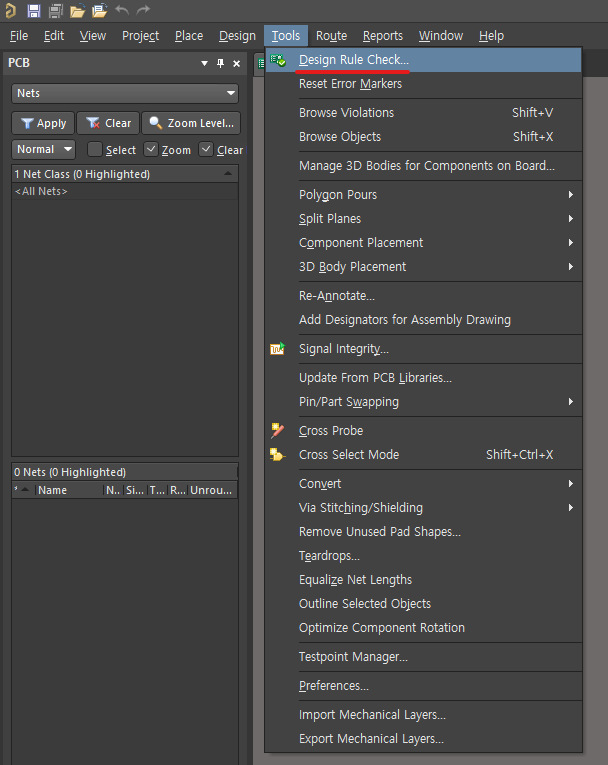
Task: Open the Window menu
Action: click(441, 36)
